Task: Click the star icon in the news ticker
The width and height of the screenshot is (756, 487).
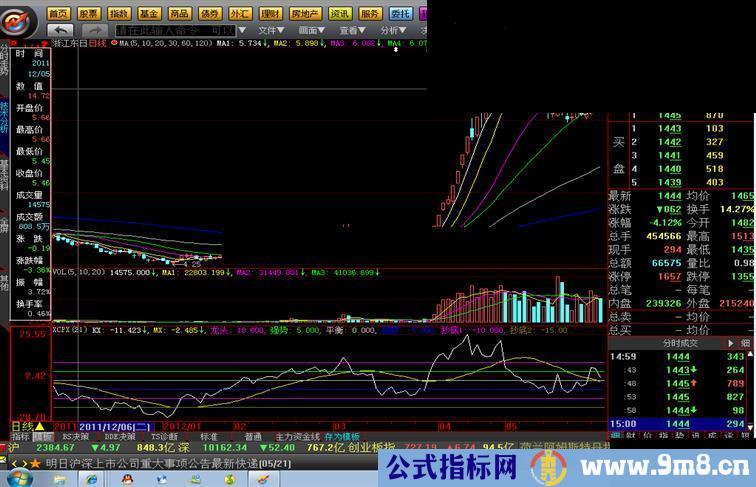Action: point(35,463)
